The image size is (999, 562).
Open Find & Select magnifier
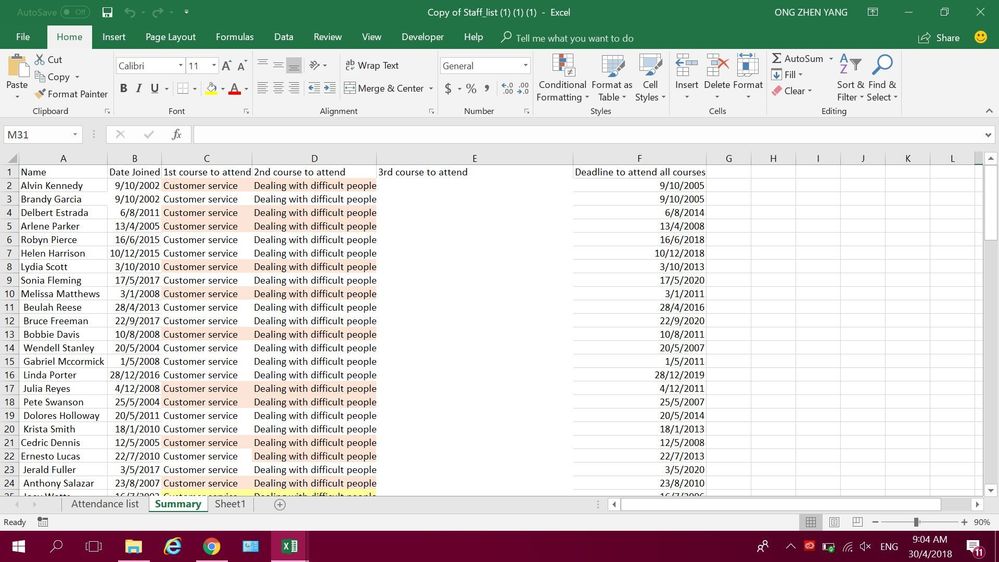coord(882,78)
